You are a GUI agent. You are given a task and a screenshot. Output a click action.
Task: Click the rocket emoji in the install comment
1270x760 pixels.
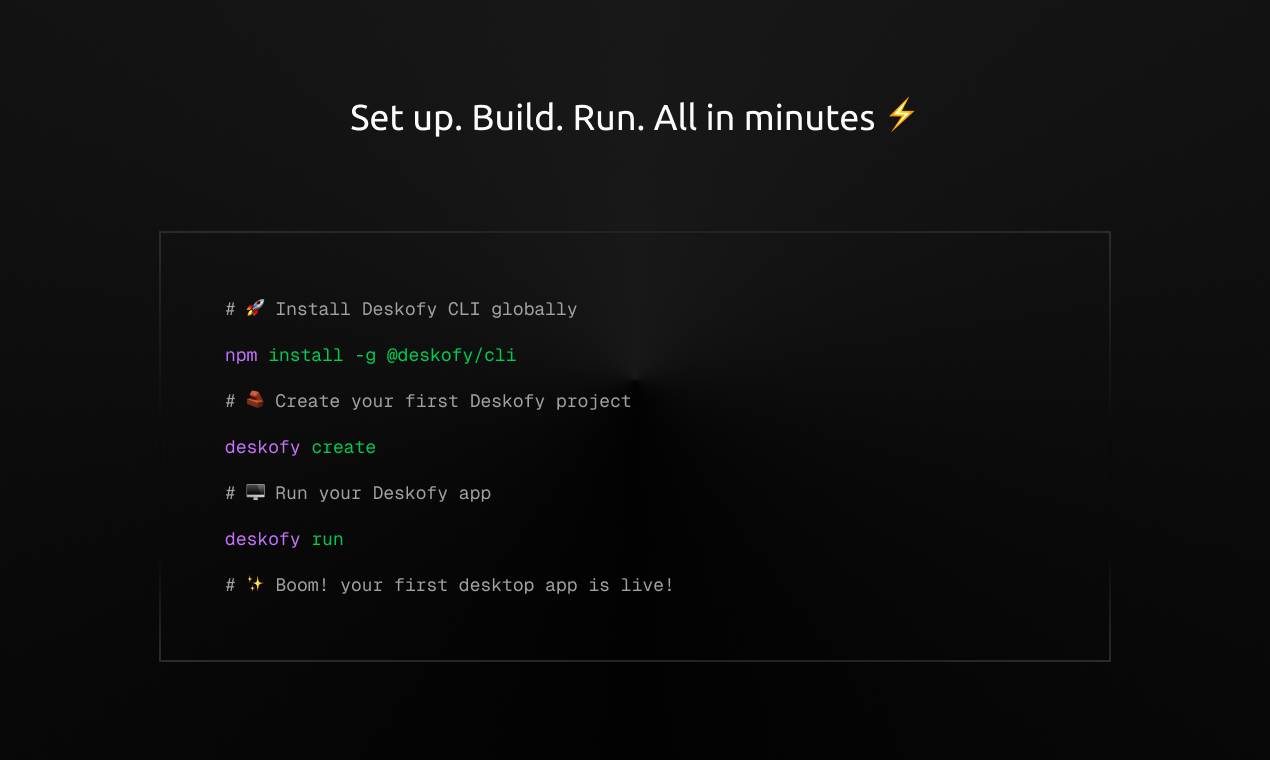(x=254, y=309)
